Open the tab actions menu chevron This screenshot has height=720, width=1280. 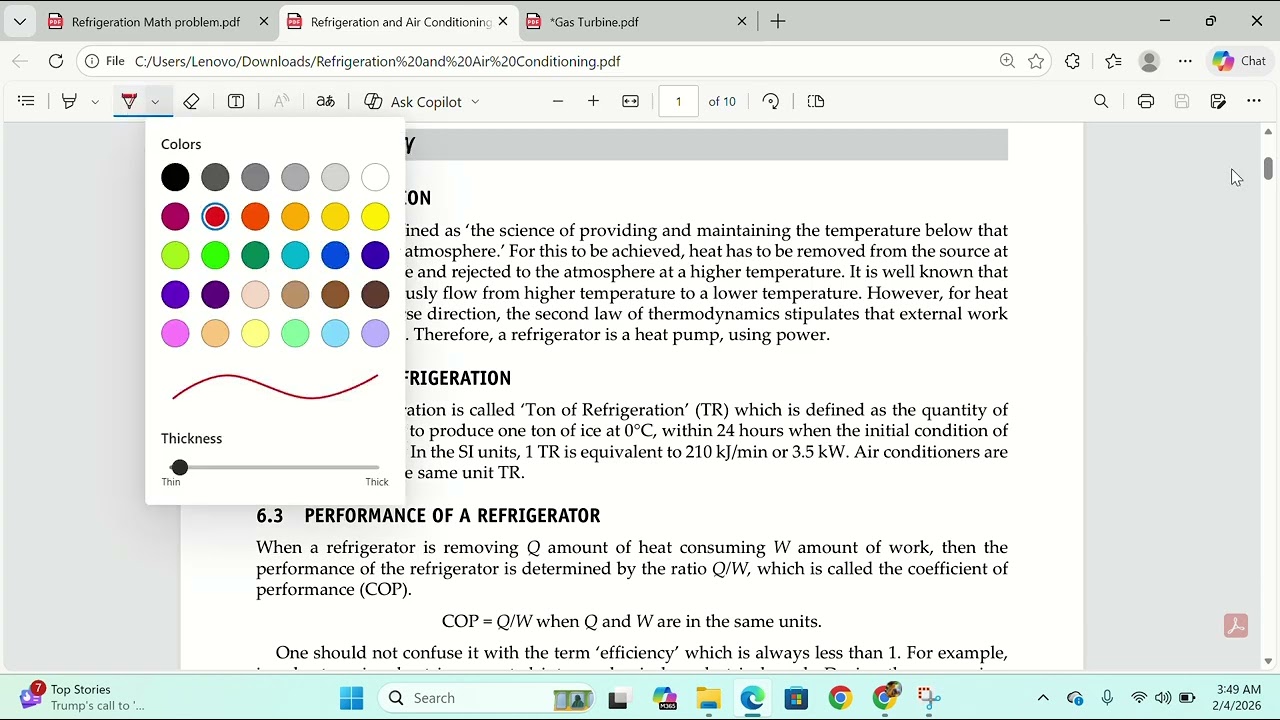point(20,21)
